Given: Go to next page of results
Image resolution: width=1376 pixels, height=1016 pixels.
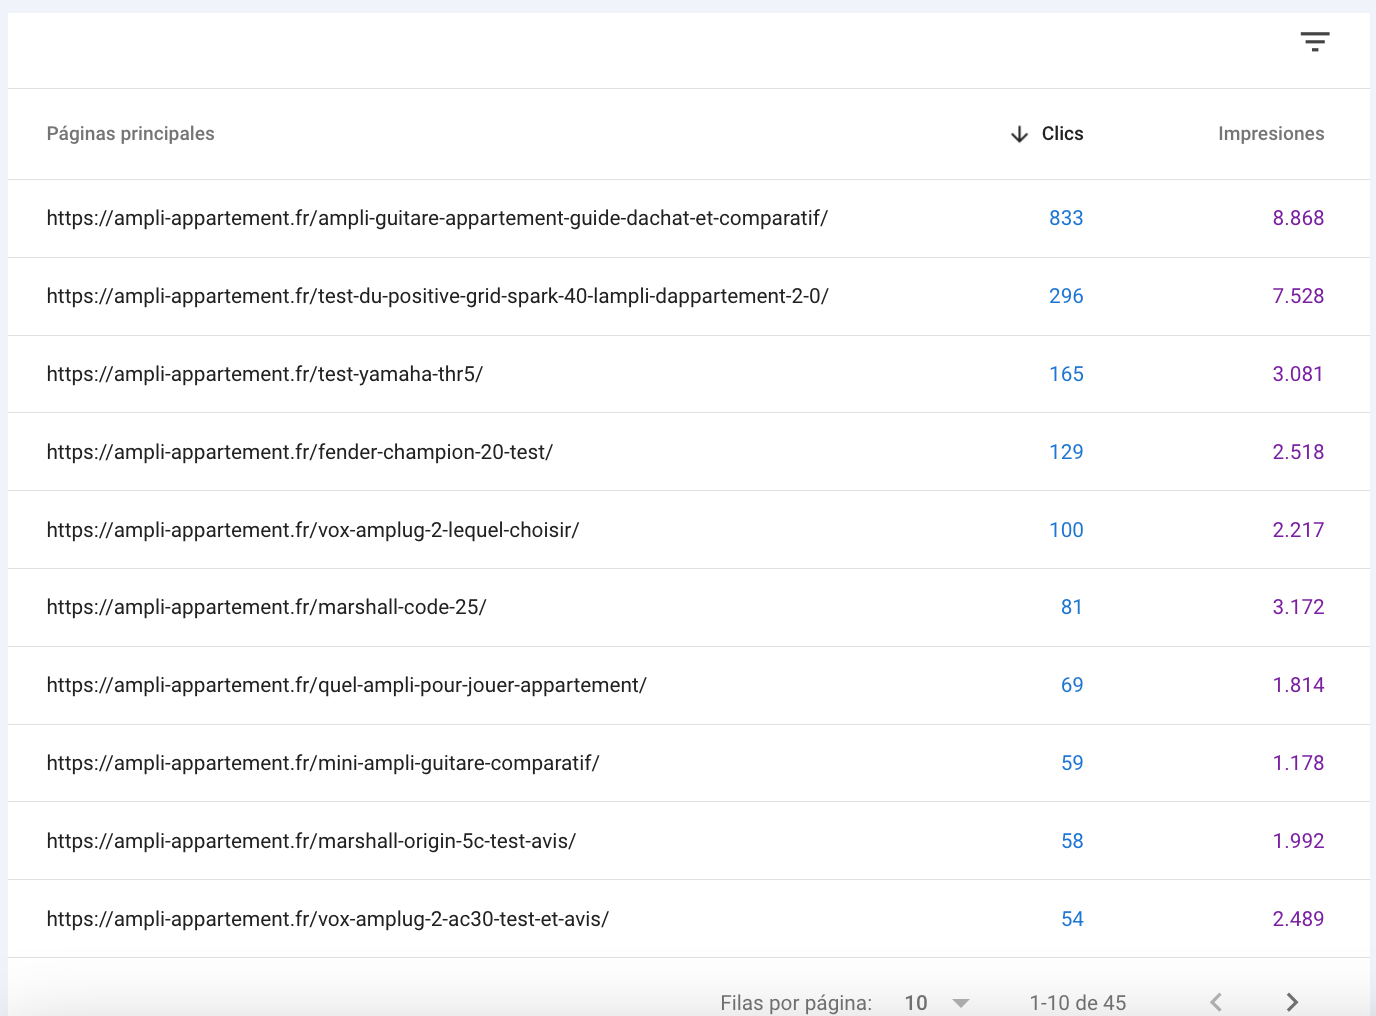Looking at the screenshot, I should 1292,1002.
